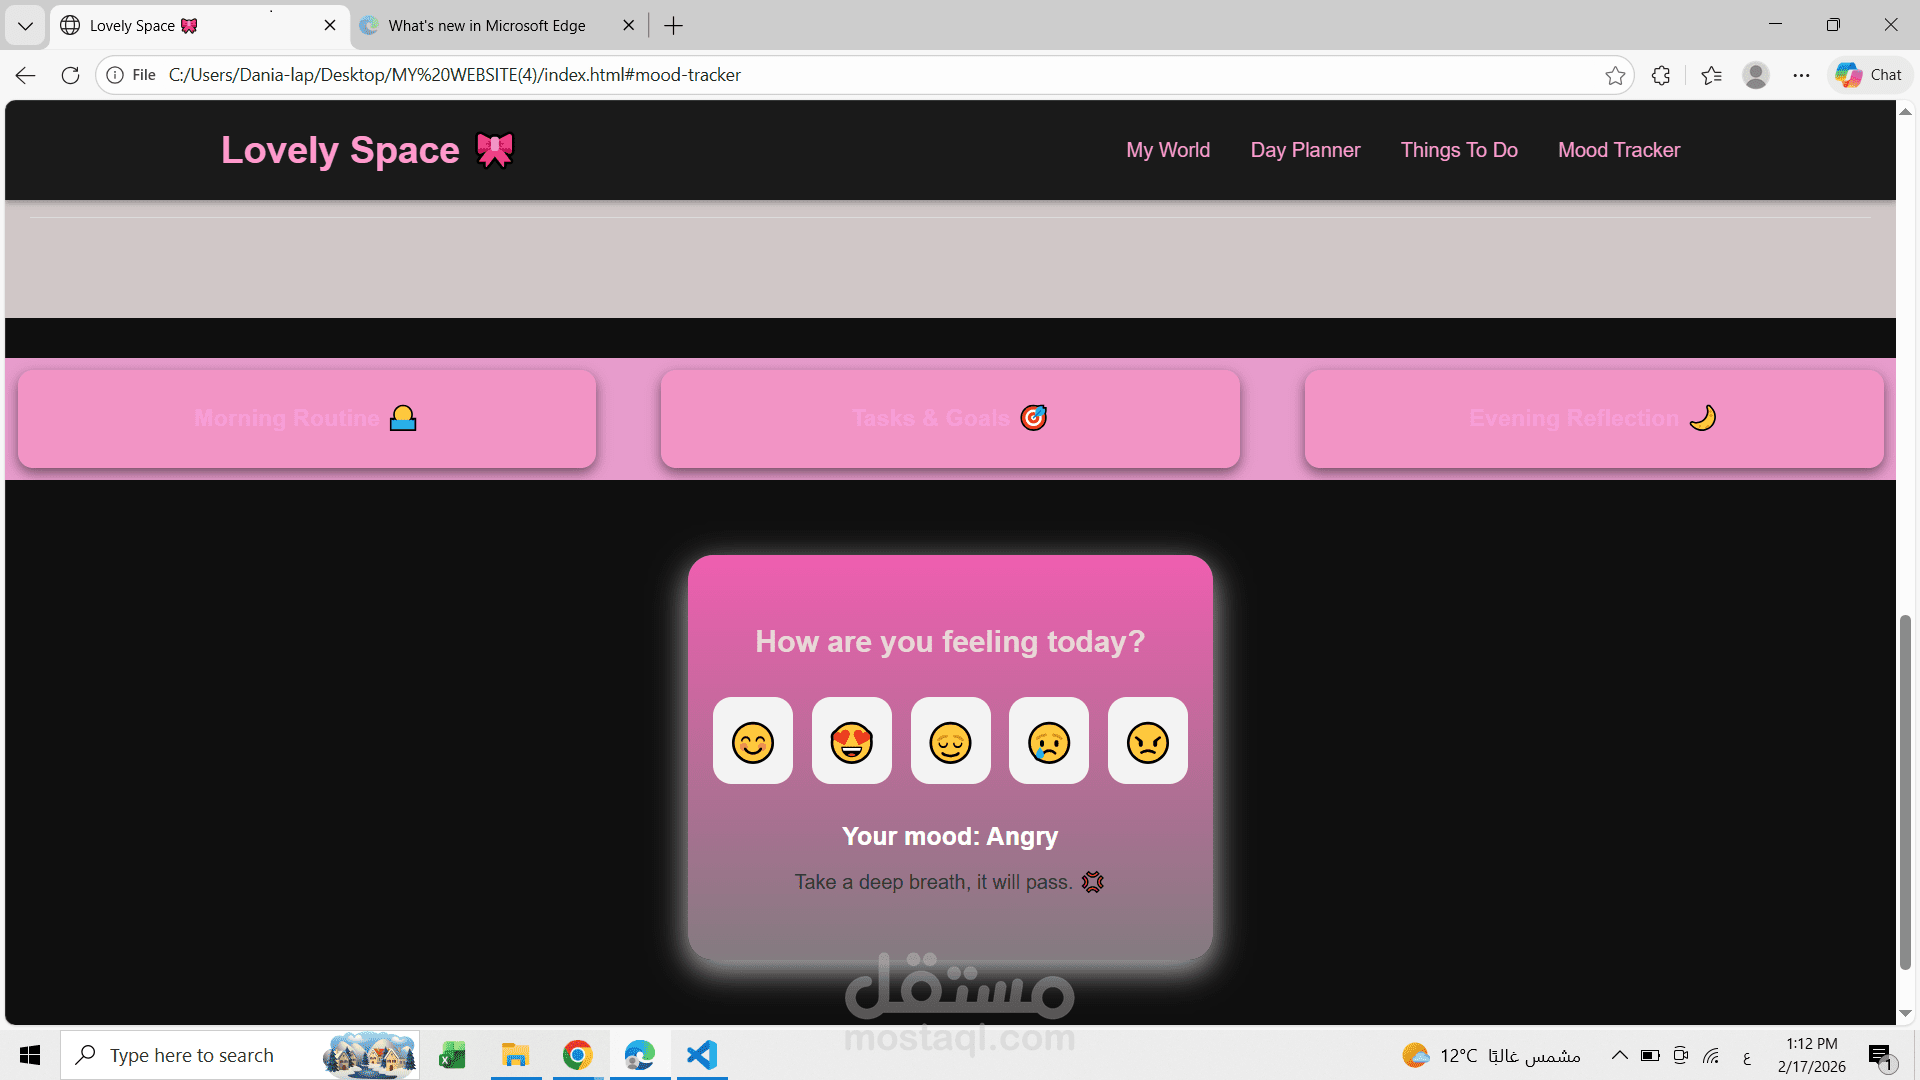Click the page vertical scrollbar thumb
Screen dimensions: 1920x1080
pos(1905,792)
